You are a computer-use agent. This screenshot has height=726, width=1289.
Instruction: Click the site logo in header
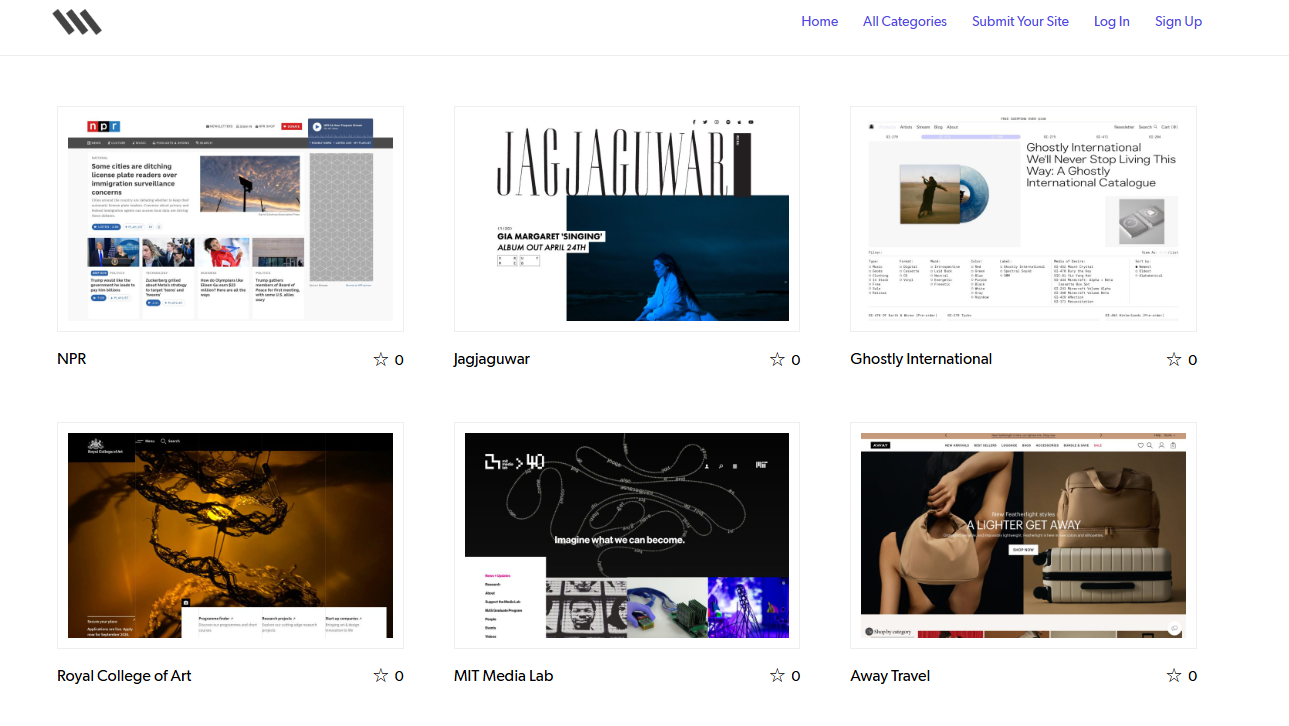pos(77,22)
